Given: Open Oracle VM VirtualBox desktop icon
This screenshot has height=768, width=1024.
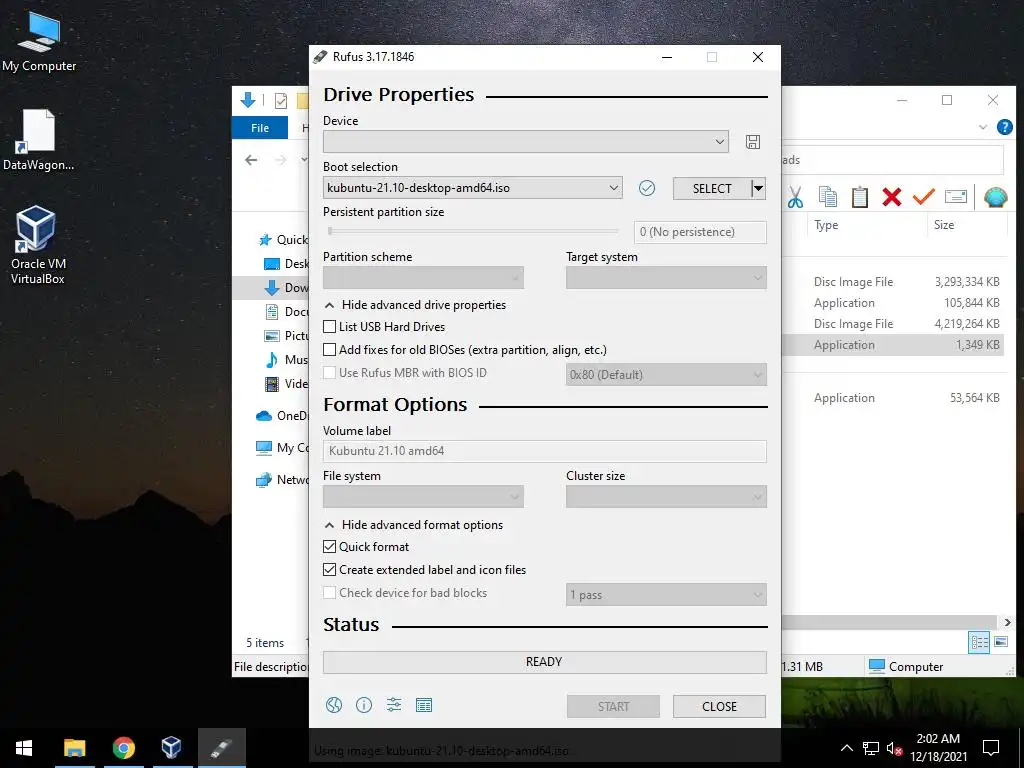Looking at the screenshot, I should click(37, 245).
